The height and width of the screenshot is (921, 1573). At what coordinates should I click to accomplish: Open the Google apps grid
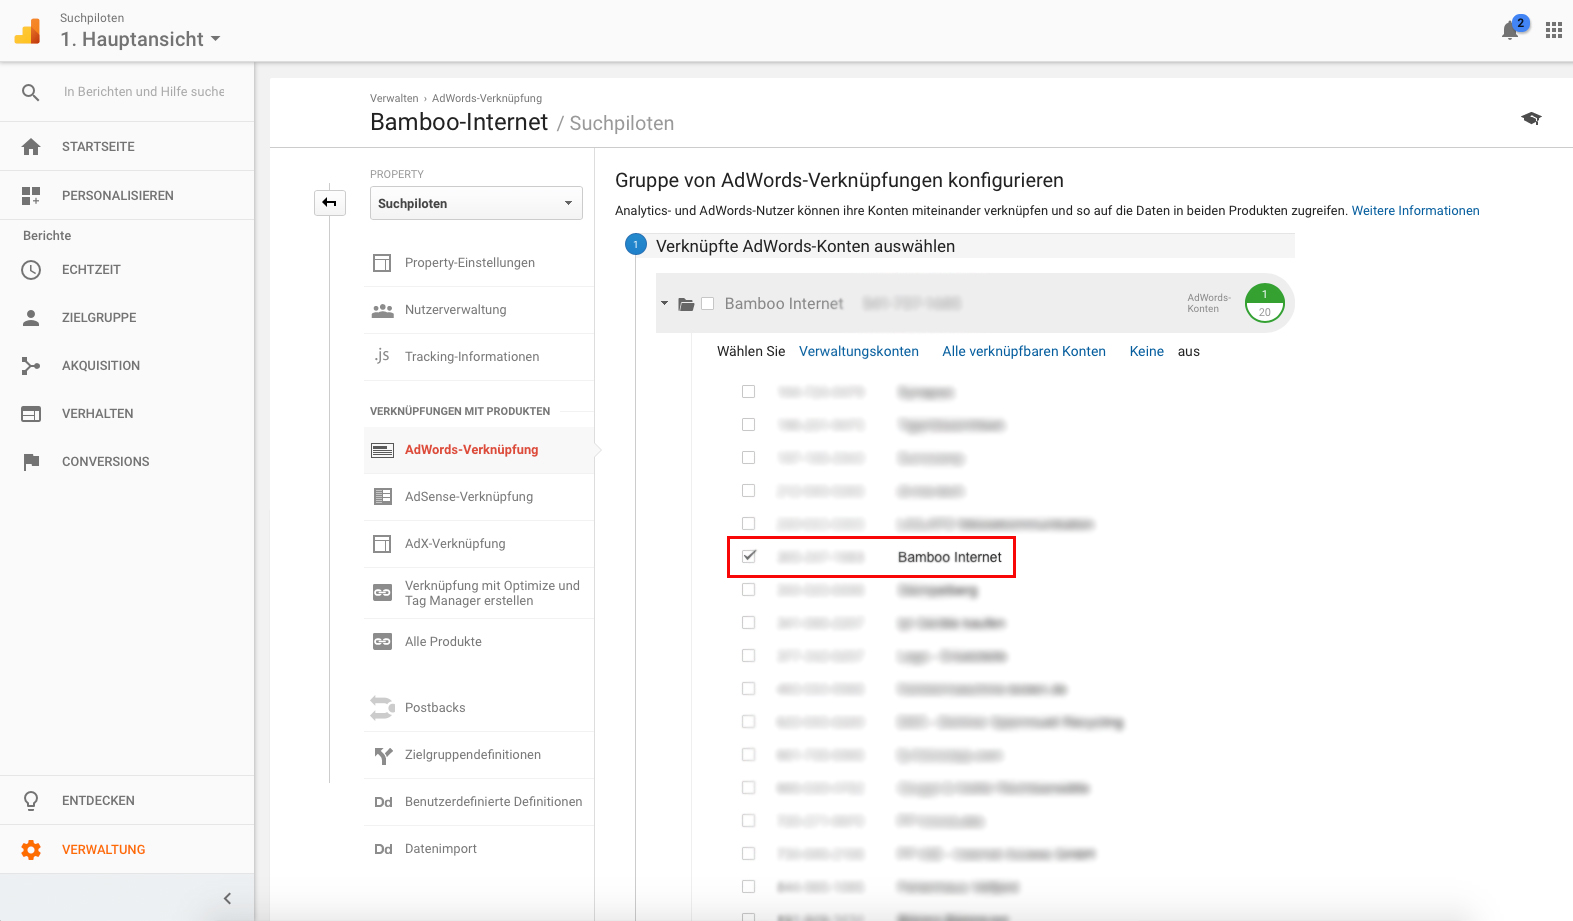(1553, 30)
